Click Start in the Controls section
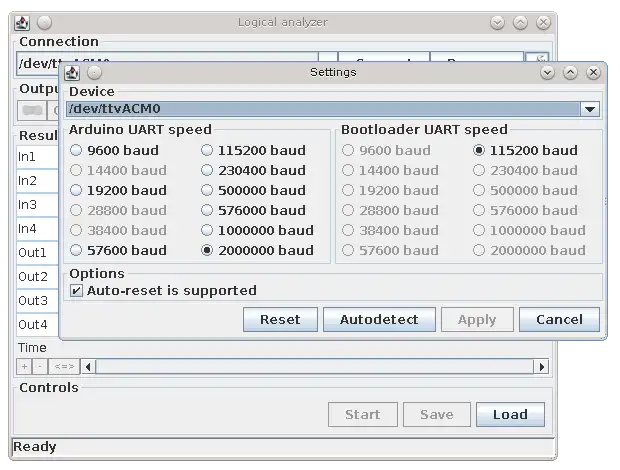Viewport: 620px width, 470px height. click(x=363, y=415)
